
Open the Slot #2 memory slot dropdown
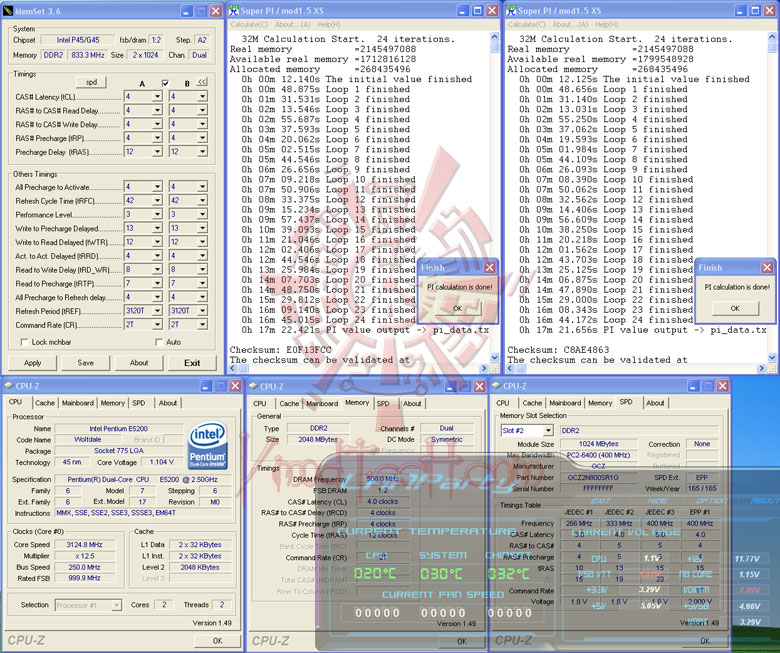[x=548, y=430]
